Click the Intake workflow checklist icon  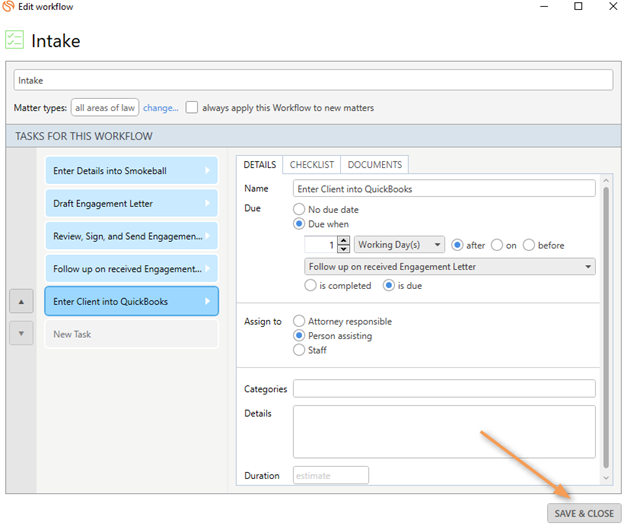(x=14, y=40)
